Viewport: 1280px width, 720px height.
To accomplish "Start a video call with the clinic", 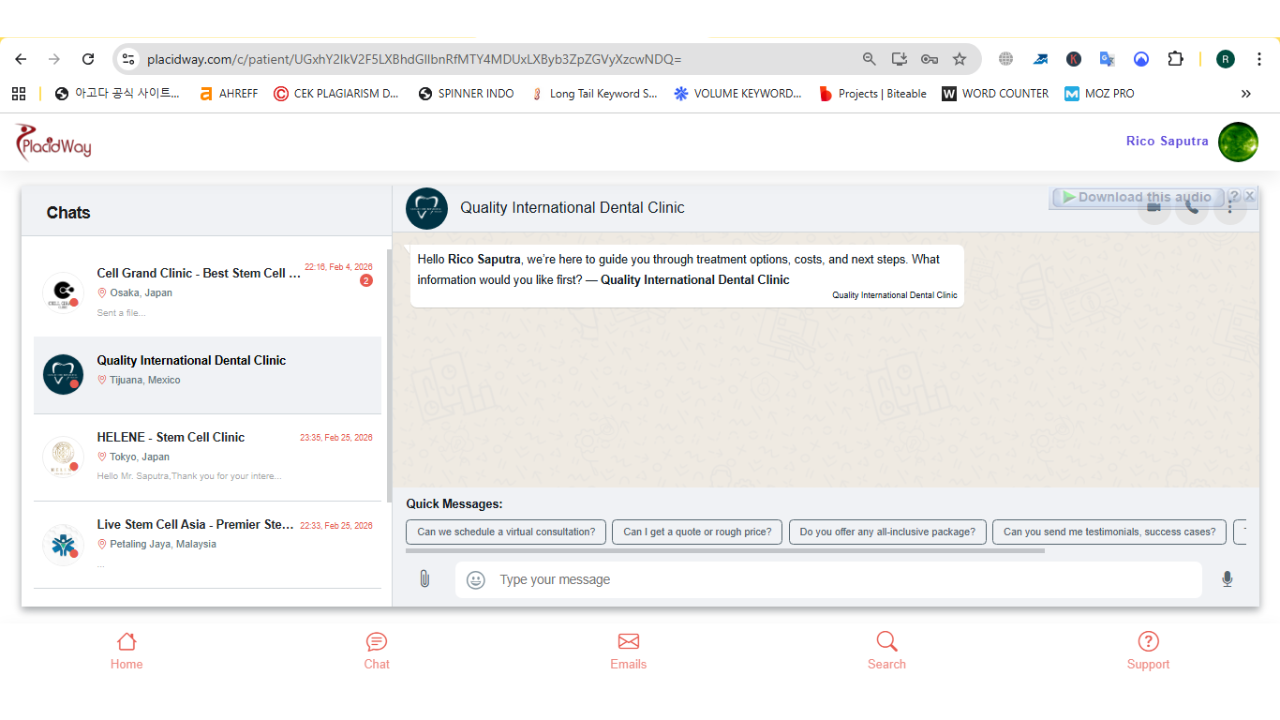I will (x=1153, y=207).
